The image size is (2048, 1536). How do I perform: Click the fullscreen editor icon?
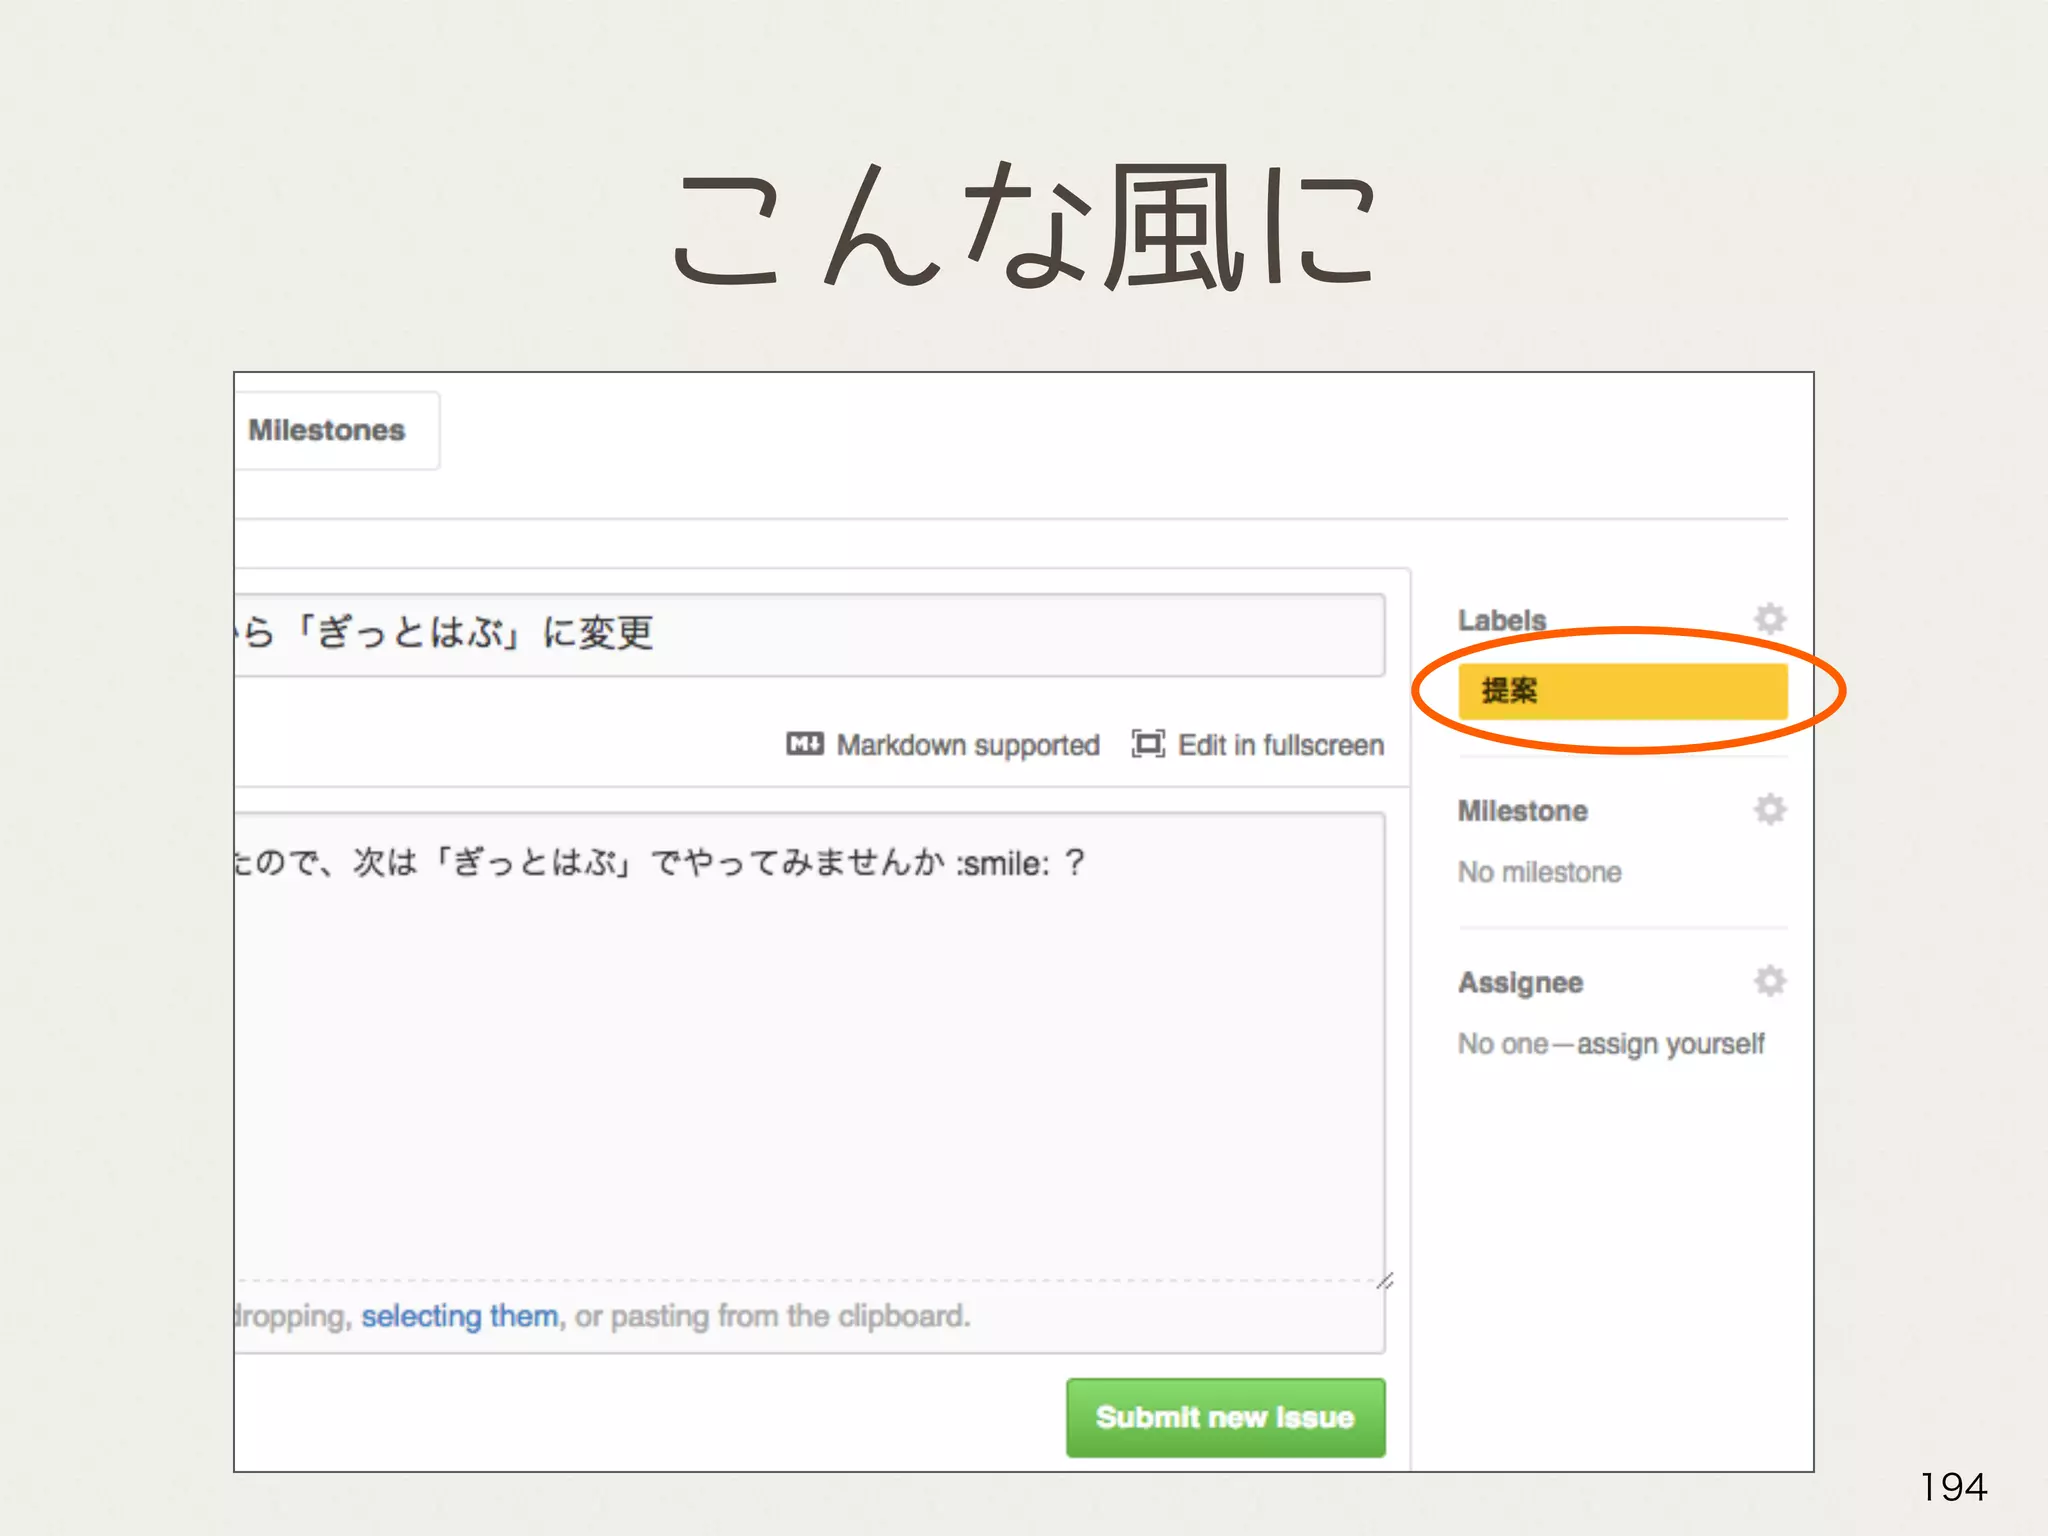[1147, 744]
